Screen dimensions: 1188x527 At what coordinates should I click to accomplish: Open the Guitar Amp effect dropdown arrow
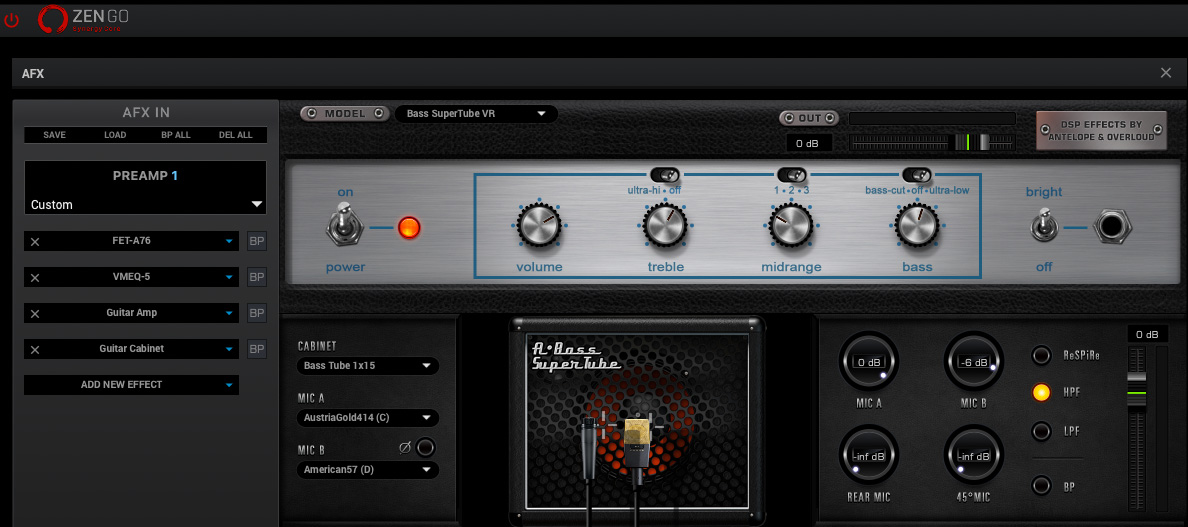pos(229,313)
